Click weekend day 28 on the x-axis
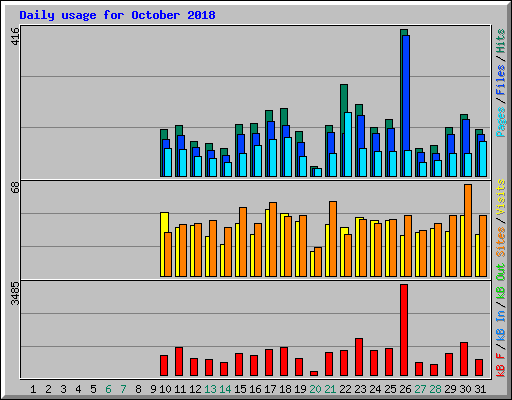Screen dimensions: 512x400 coord(435,389)
